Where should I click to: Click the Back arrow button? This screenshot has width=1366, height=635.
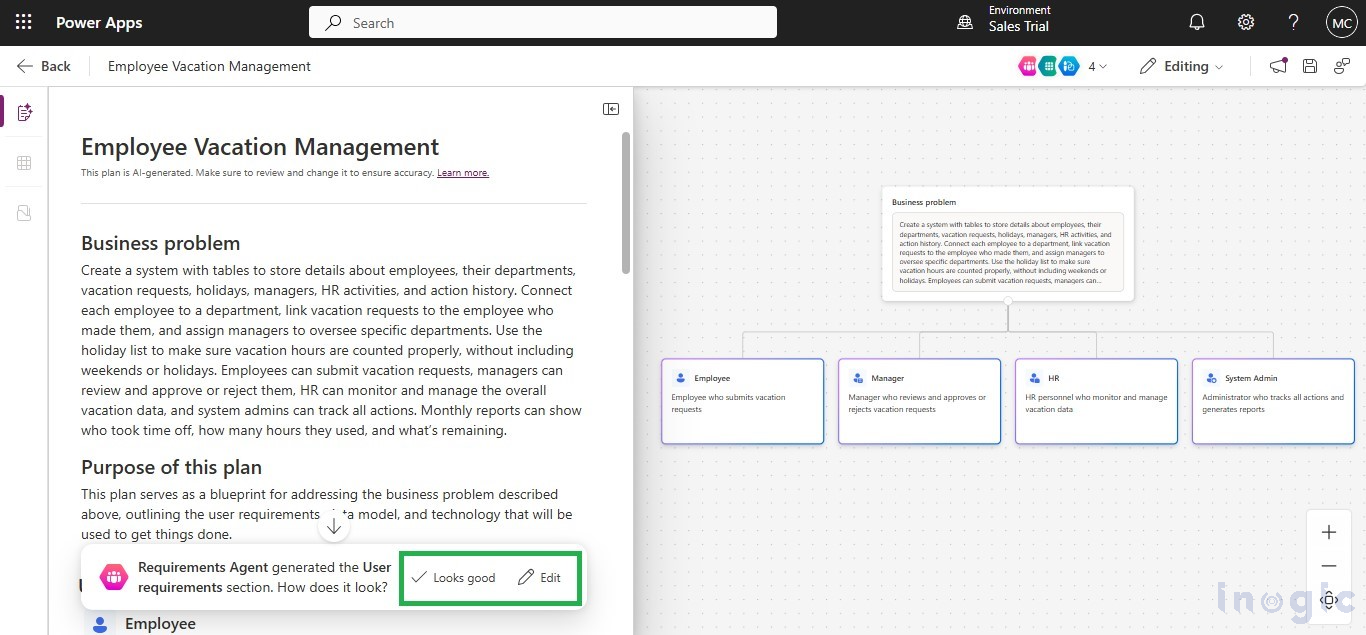44,66
